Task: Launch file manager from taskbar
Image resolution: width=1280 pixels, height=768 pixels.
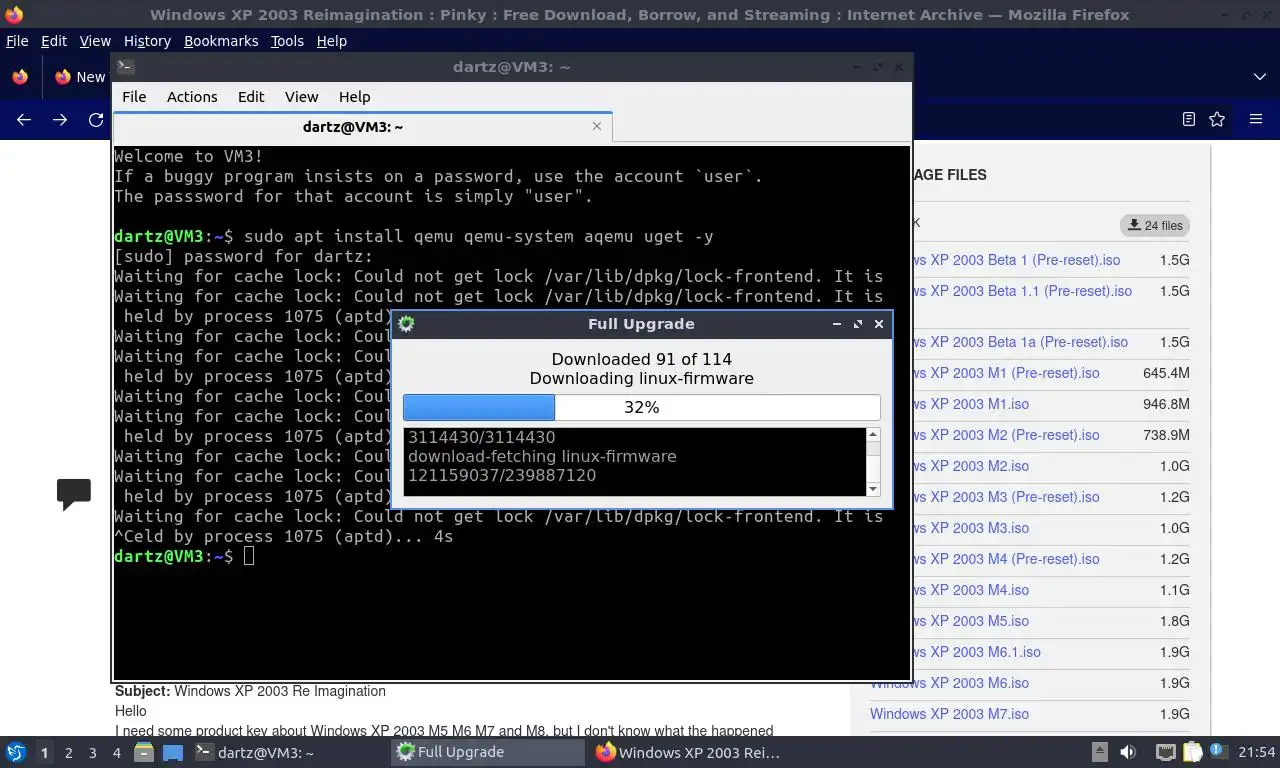Action: (x=144, y=752)
